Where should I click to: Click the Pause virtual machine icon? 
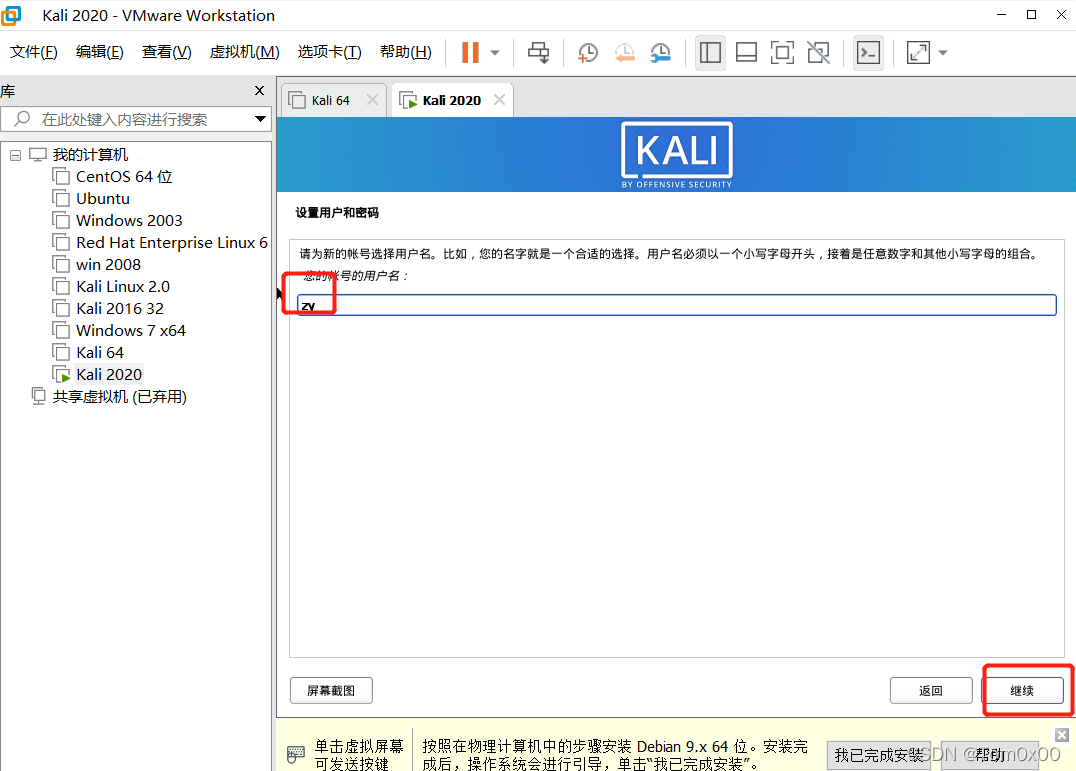click(470, 52)
